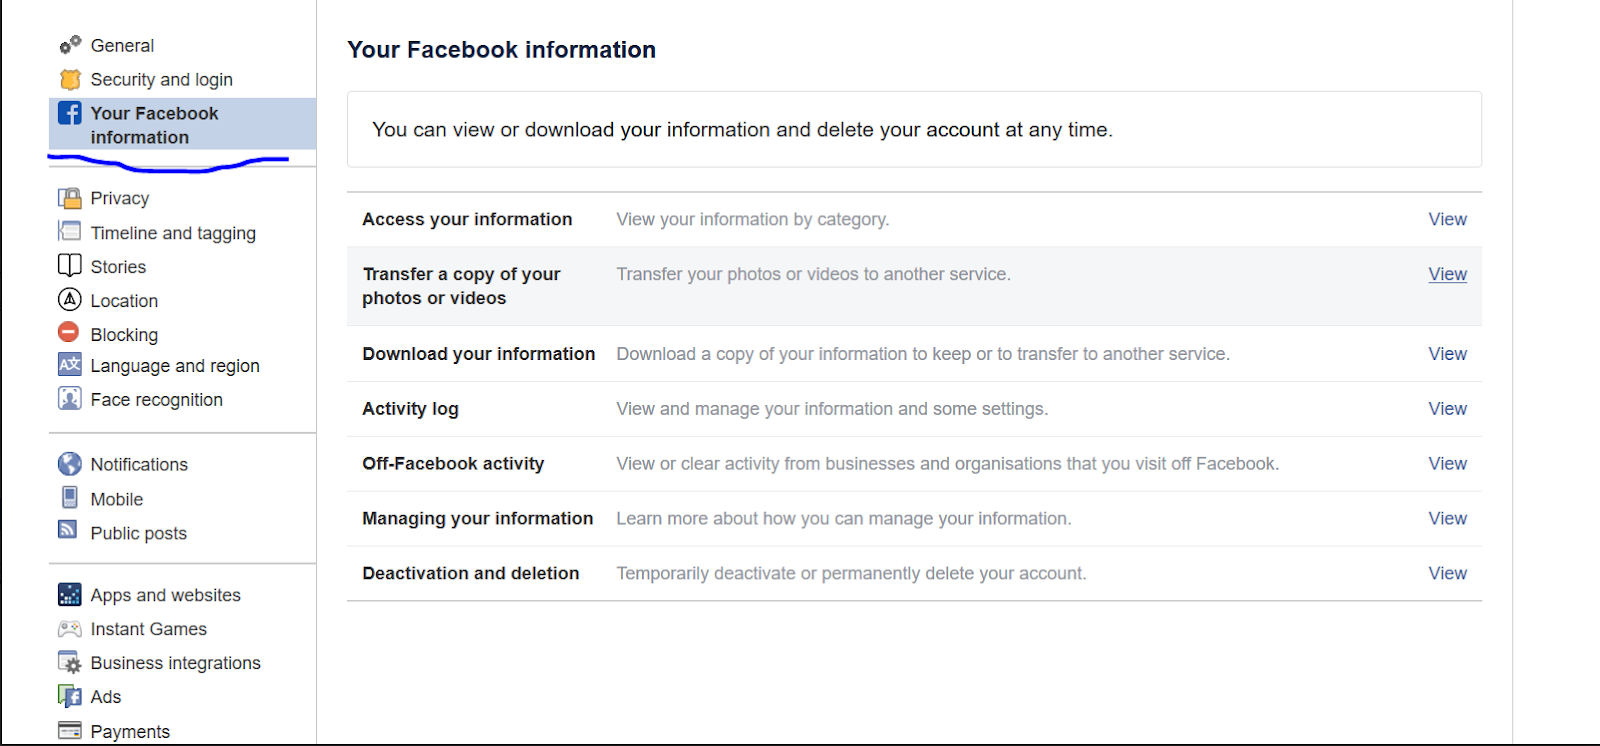The height and width of the screenshot is (746, 1600).
Task: Click the Privacy padlock icon
Action: 70,198
